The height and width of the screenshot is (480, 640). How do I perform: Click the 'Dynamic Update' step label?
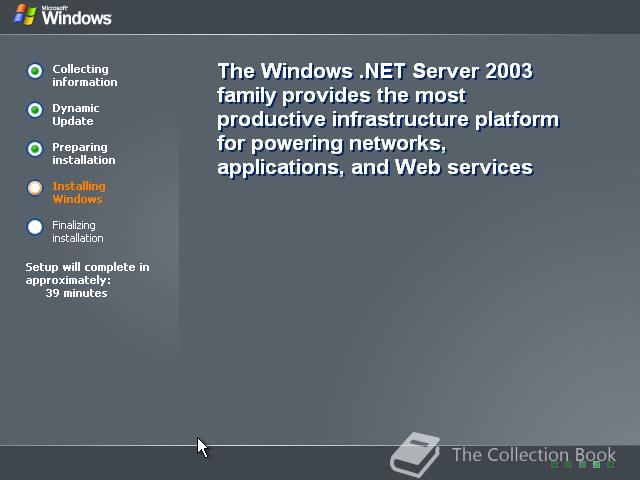(x=76, y=115)
